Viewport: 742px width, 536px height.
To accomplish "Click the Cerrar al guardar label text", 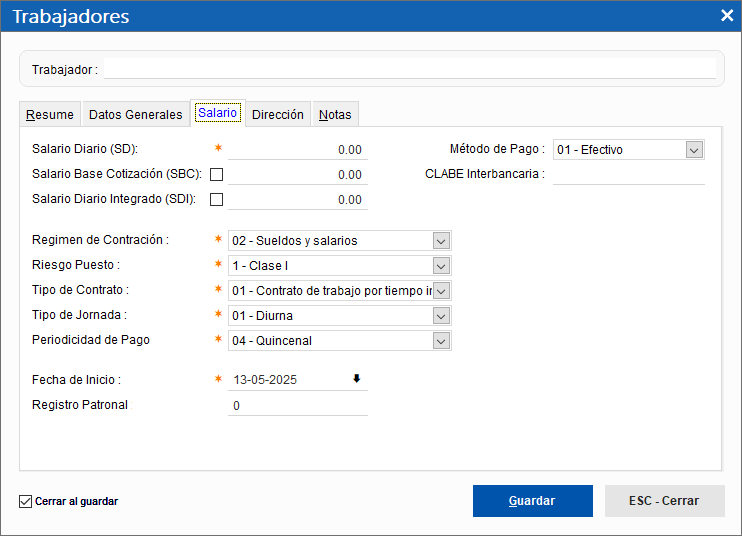I will click(76, 501).
